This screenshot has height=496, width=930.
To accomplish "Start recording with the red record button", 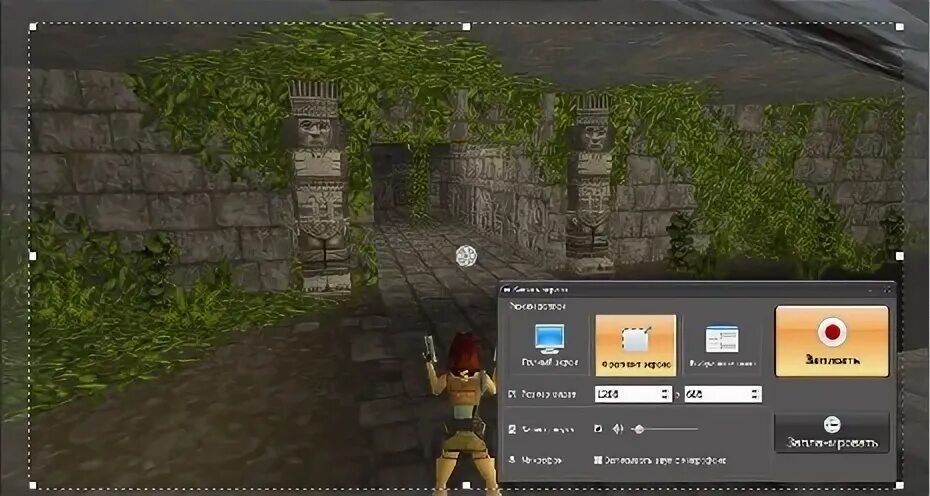I will click(832, 341).
